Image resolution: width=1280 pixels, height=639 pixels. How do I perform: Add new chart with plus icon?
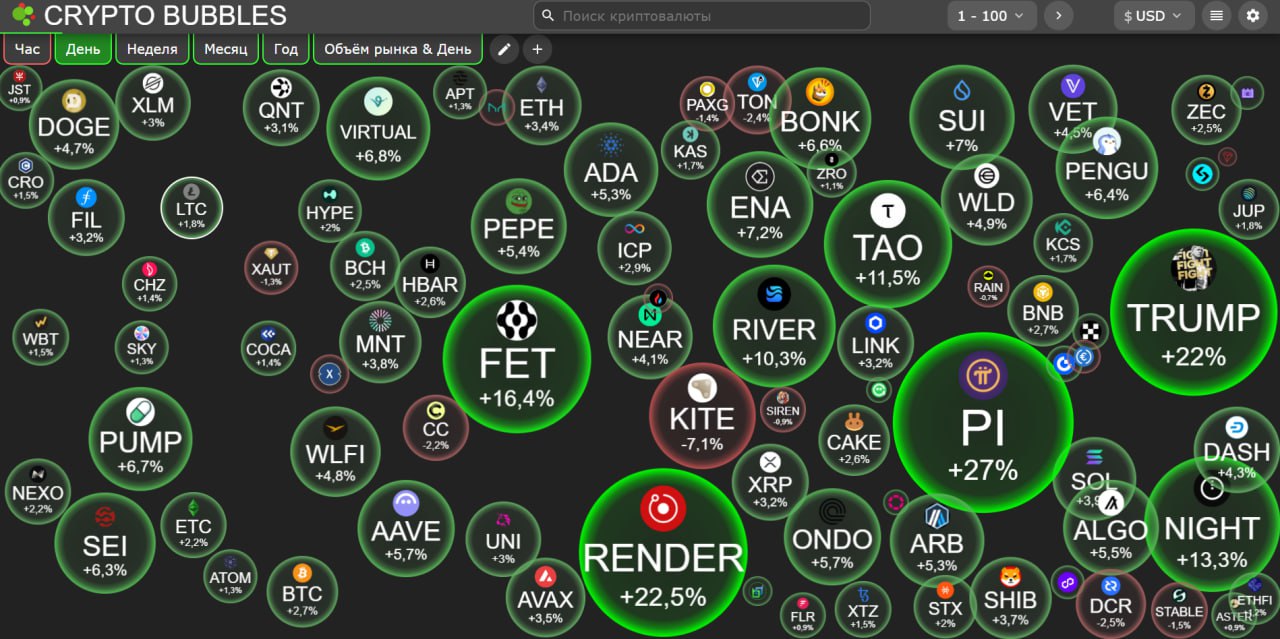click(537, 49)
